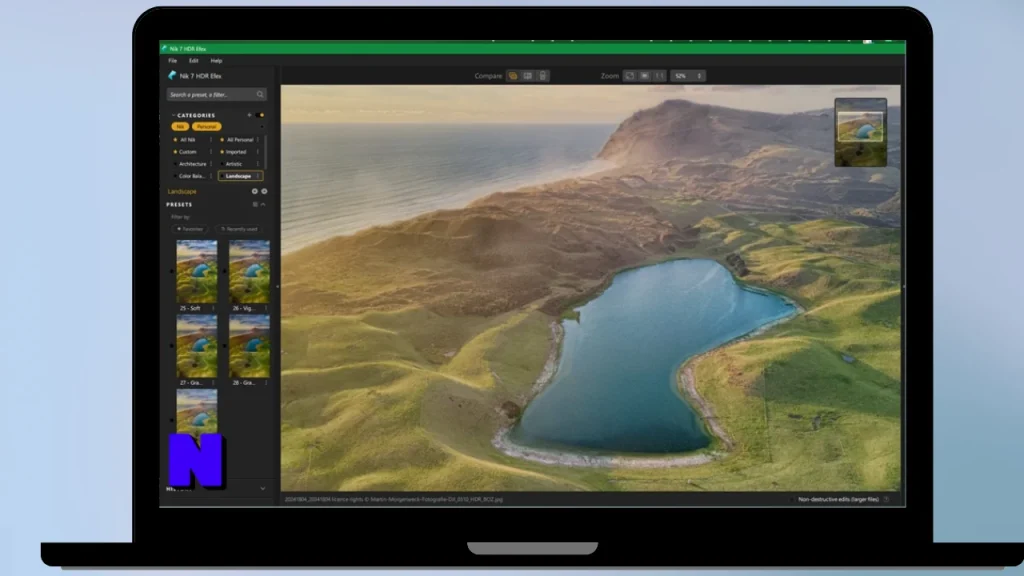Add a new category with plus icon
The image size is (1024, 576).
pos(249,115)
